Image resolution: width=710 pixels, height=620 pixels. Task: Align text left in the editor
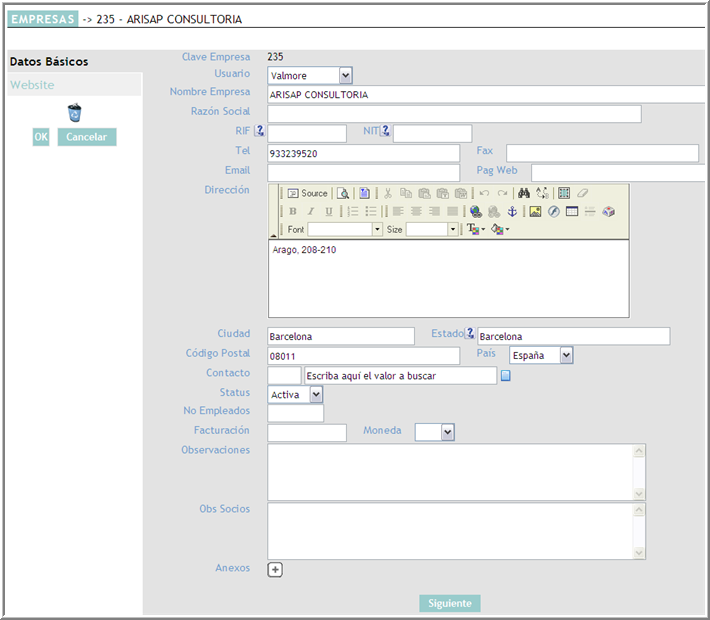398,211
